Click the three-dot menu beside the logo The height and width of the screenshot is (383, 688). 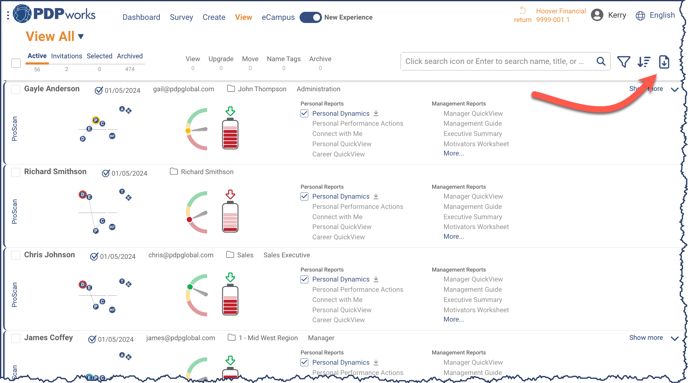[8, 15]
